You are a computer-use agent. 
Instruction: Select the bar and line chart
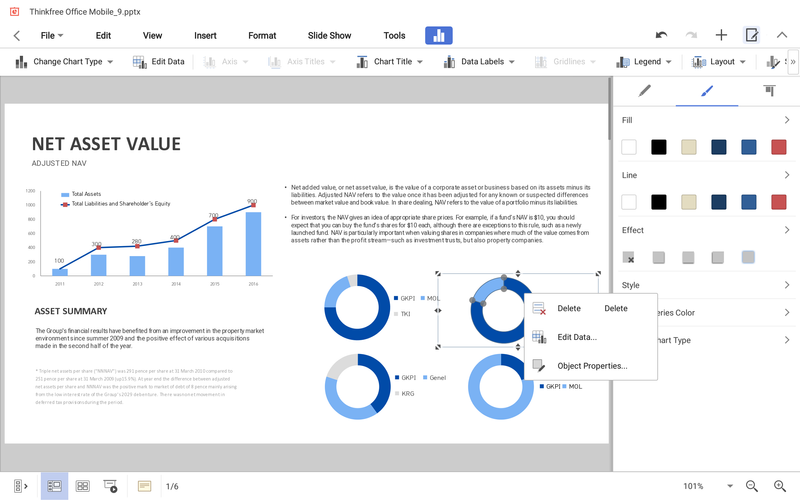148,237
